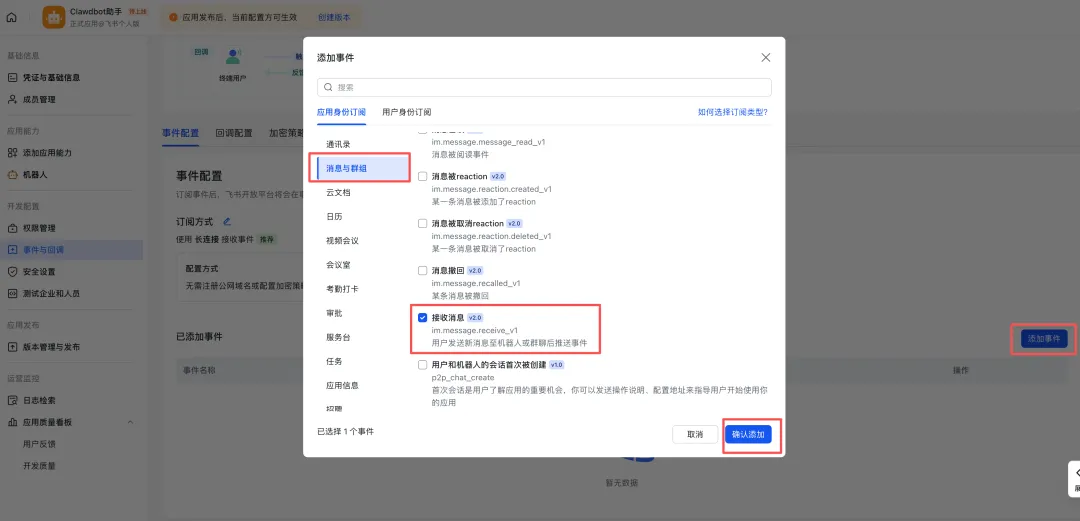The width and height of the screenshot is (1080, 521).
Task: Click the 权限管理 sidebar icon
Action: coord(12,228)
